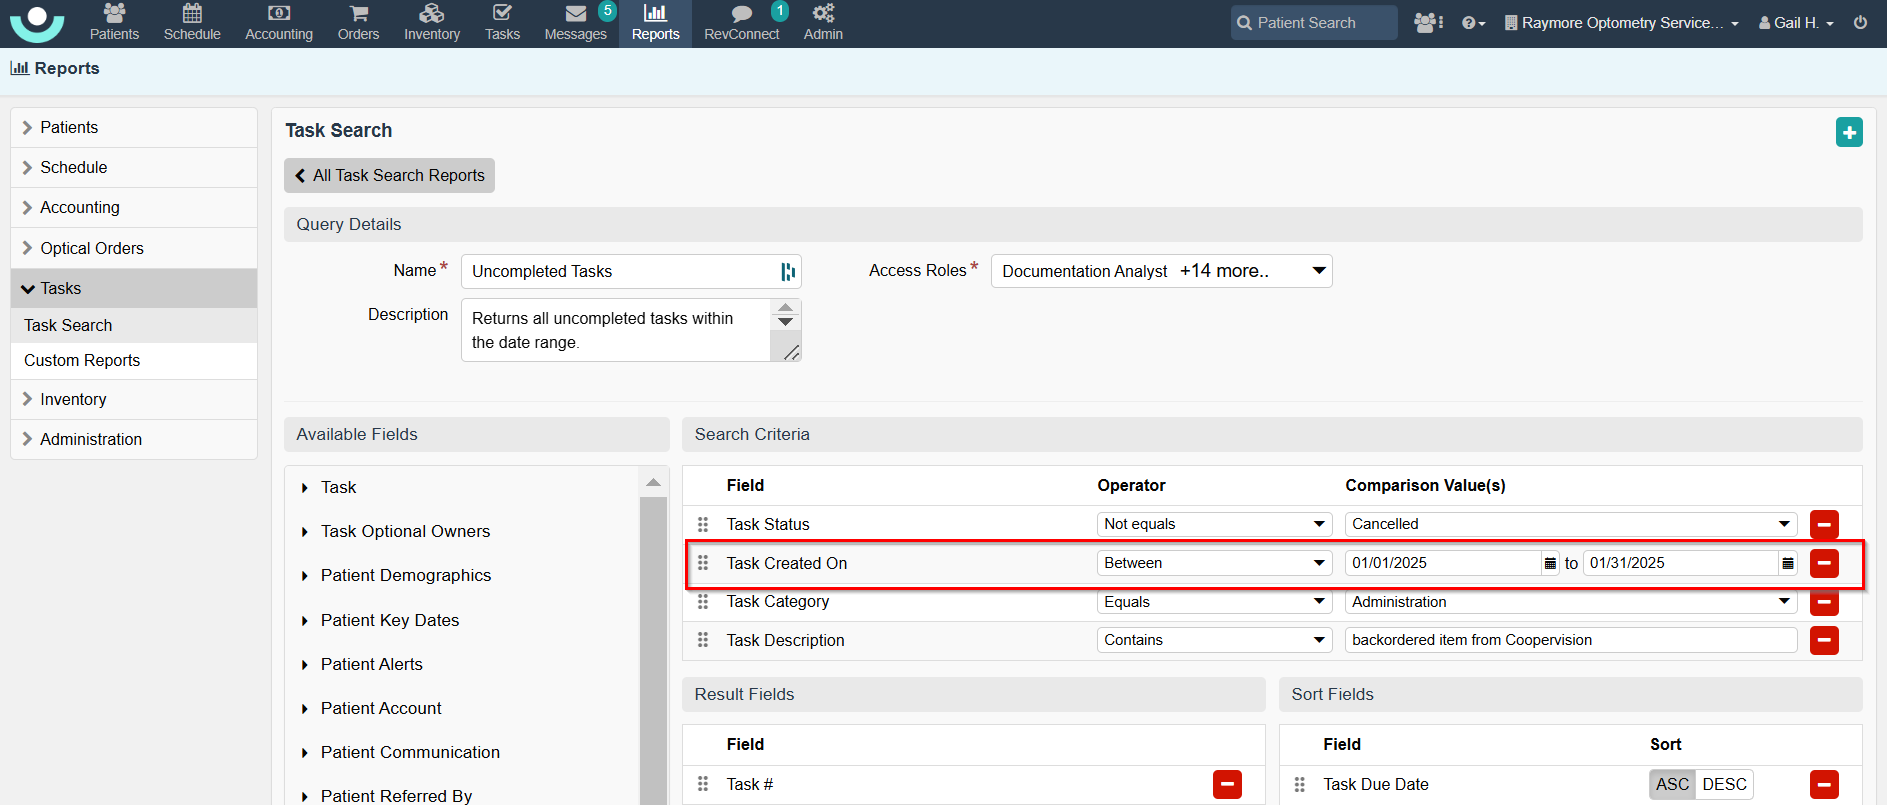The height and width of the screenshot is (805, 1887).
Task: Open the Schedule tab in top navigation
Action: 192,22
